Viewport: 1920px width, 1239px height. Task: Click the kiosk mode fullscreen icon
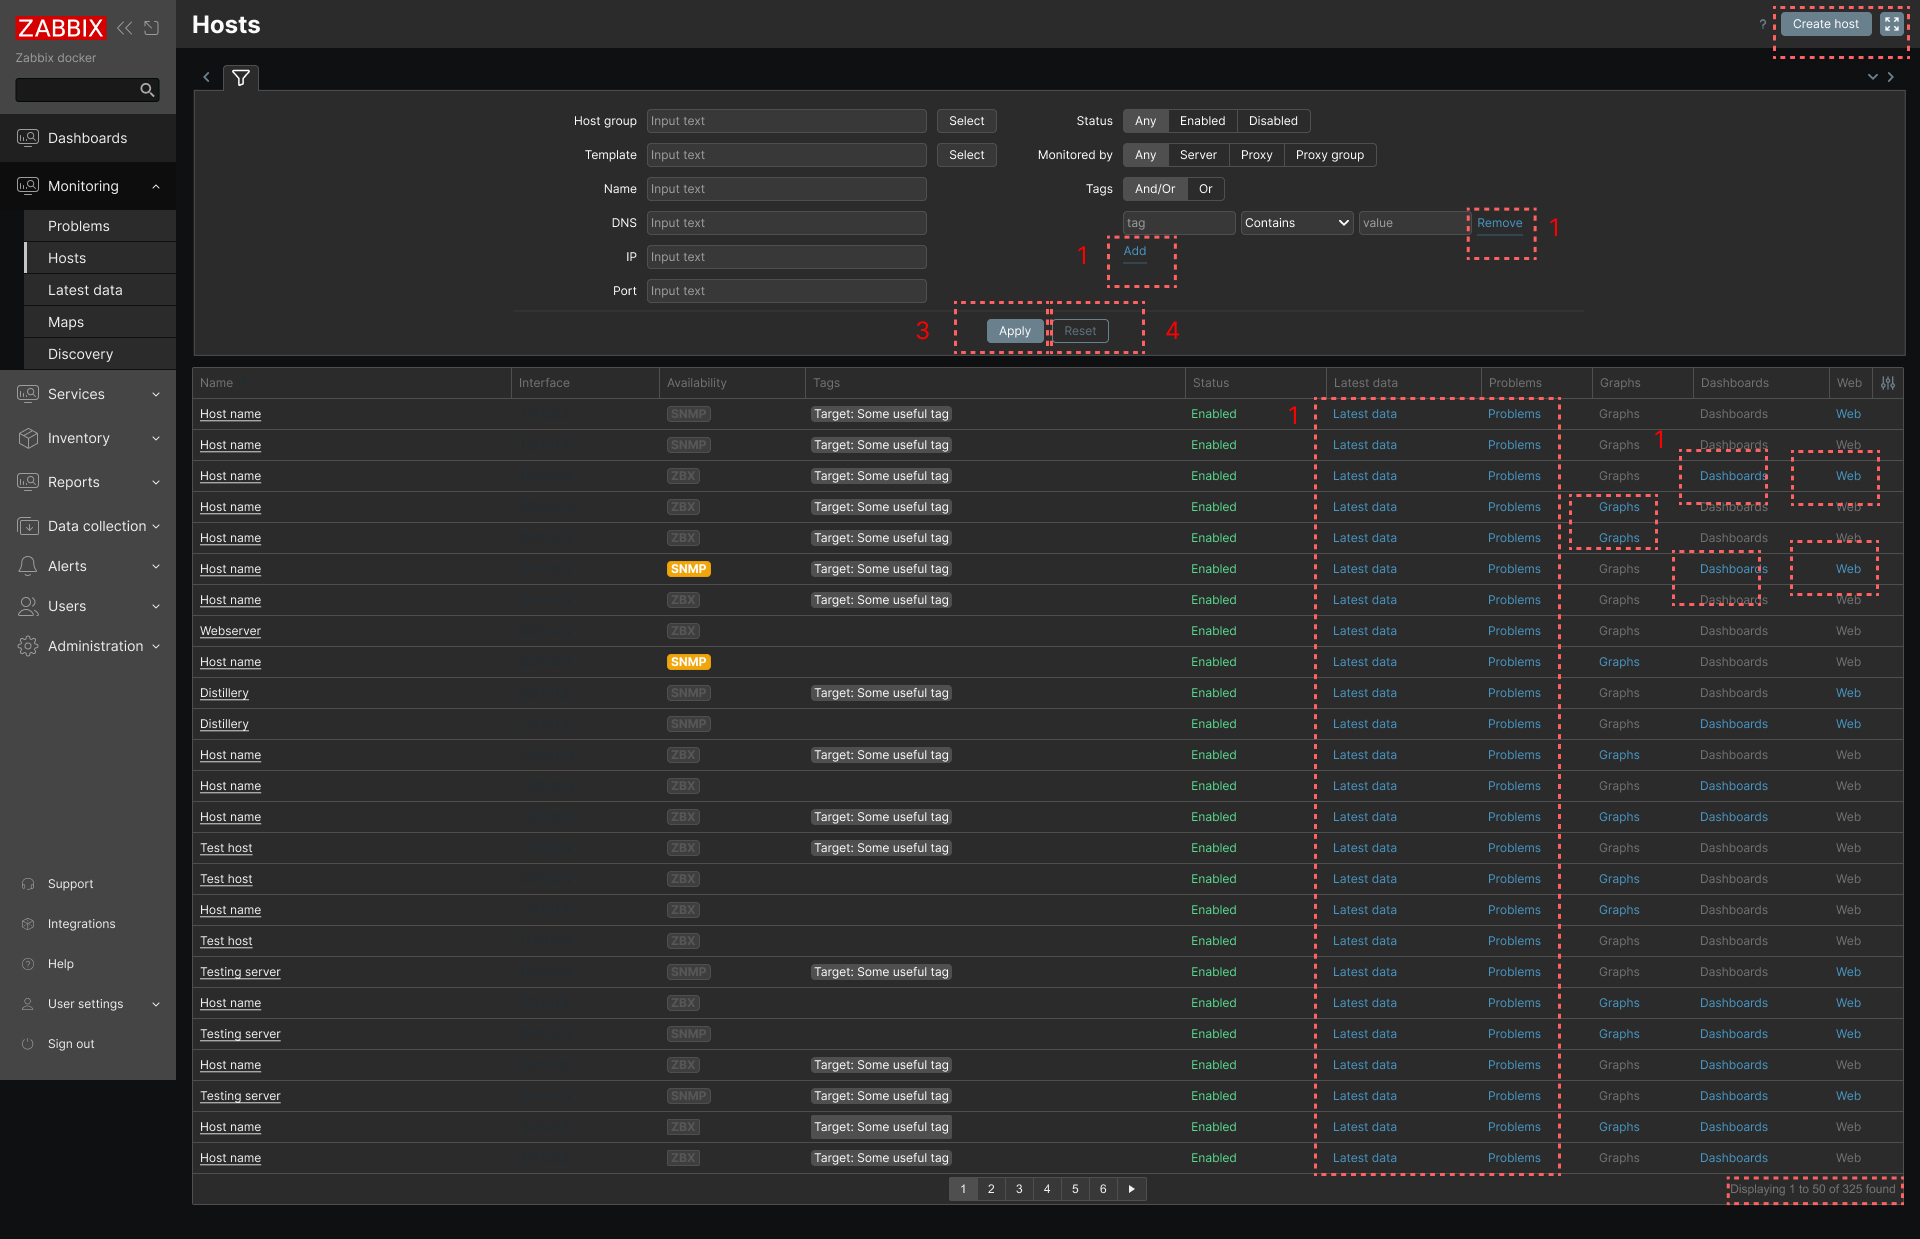click(1891, 24)
